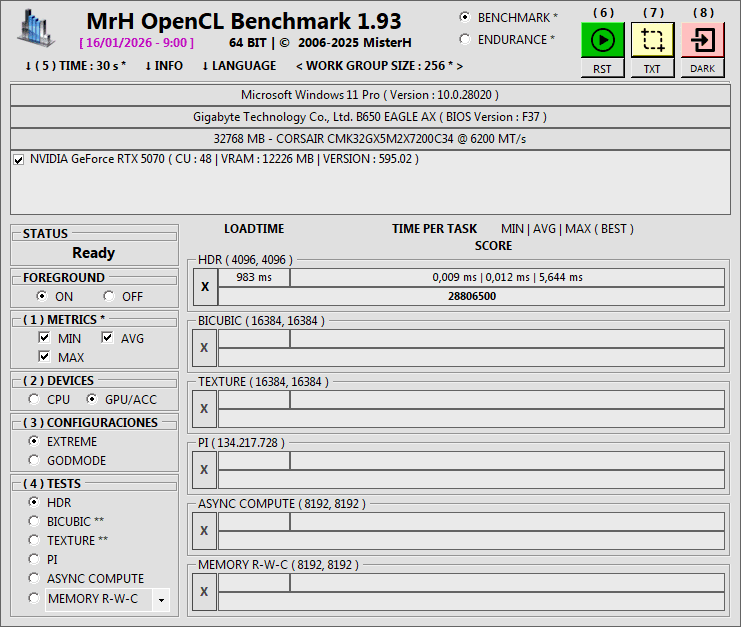Click the Microsoft Windows 11 Pro info bar
Screen dimensions: 741x627
370,95
